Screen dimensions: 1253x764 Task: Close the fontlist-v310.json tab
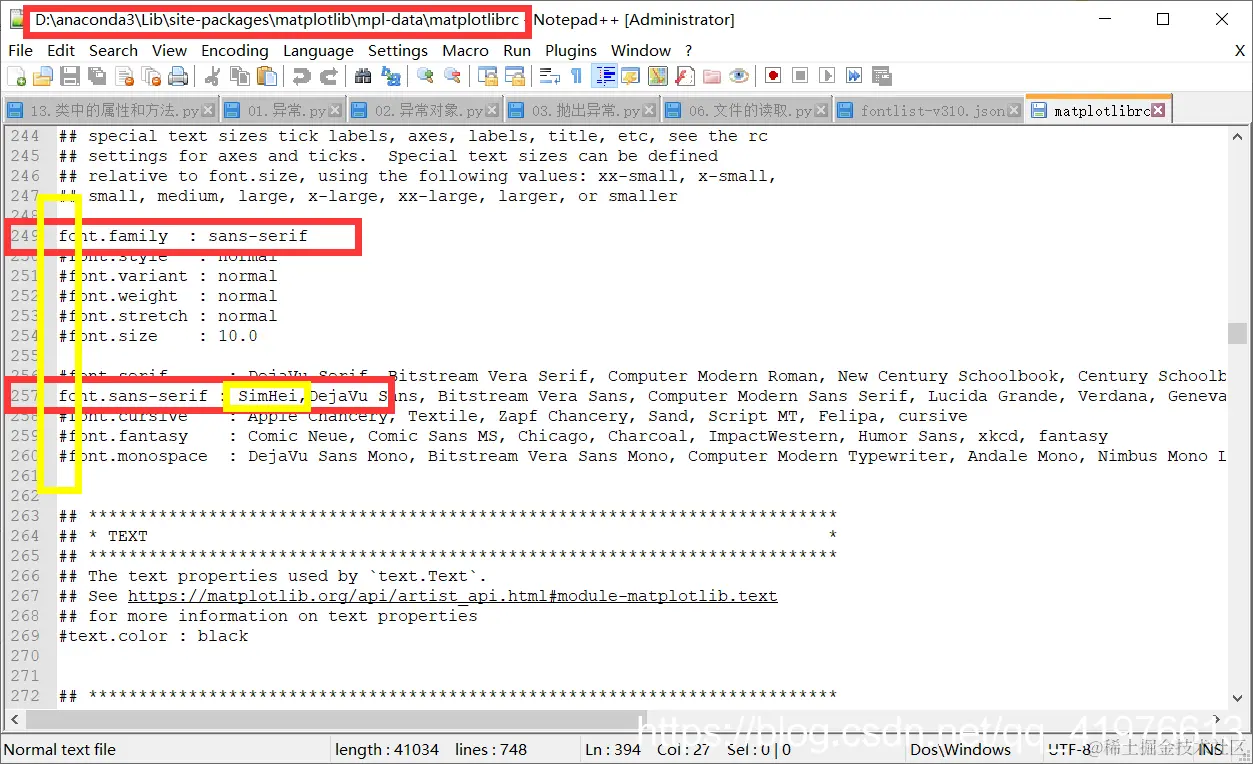pyautogui.click(x=1014, y=111)
